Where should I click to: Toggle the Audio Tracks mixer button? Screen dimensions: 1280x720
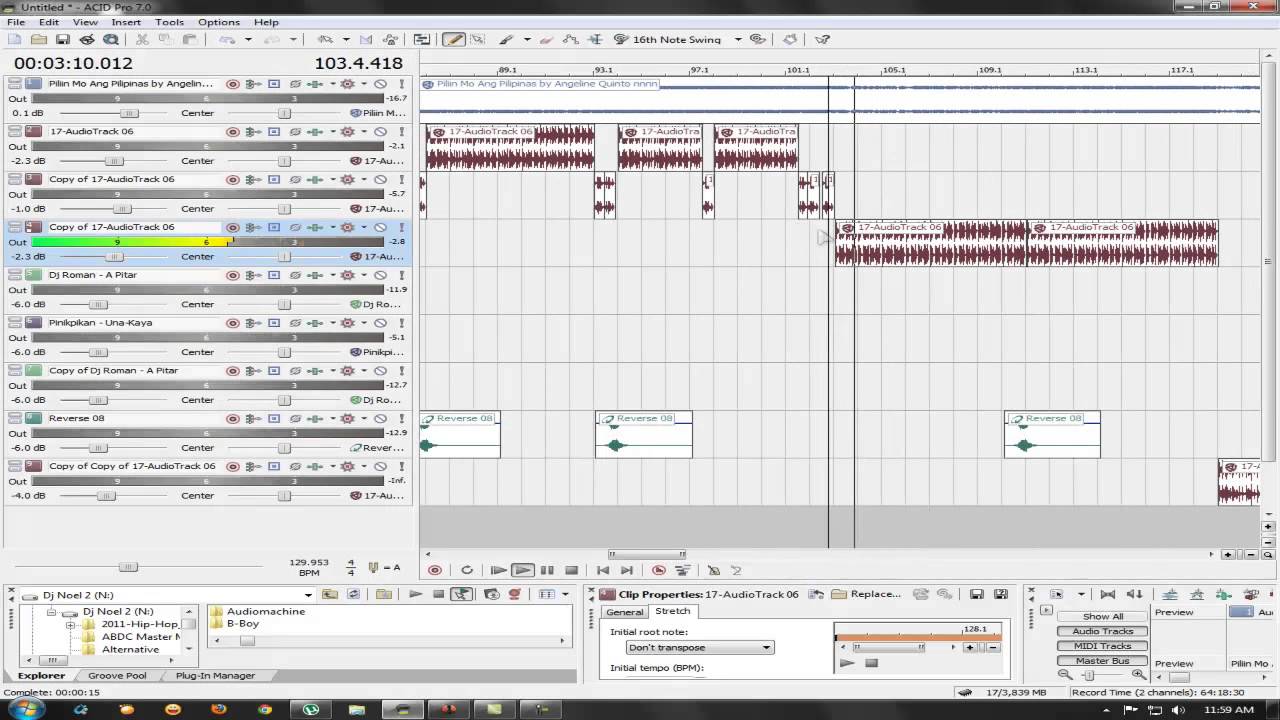(x=1102, y=632)
